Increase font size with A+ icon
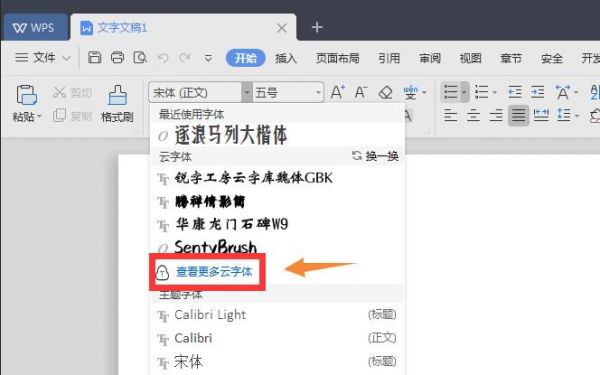Viewport: 600px width, 375px height. 338,92
